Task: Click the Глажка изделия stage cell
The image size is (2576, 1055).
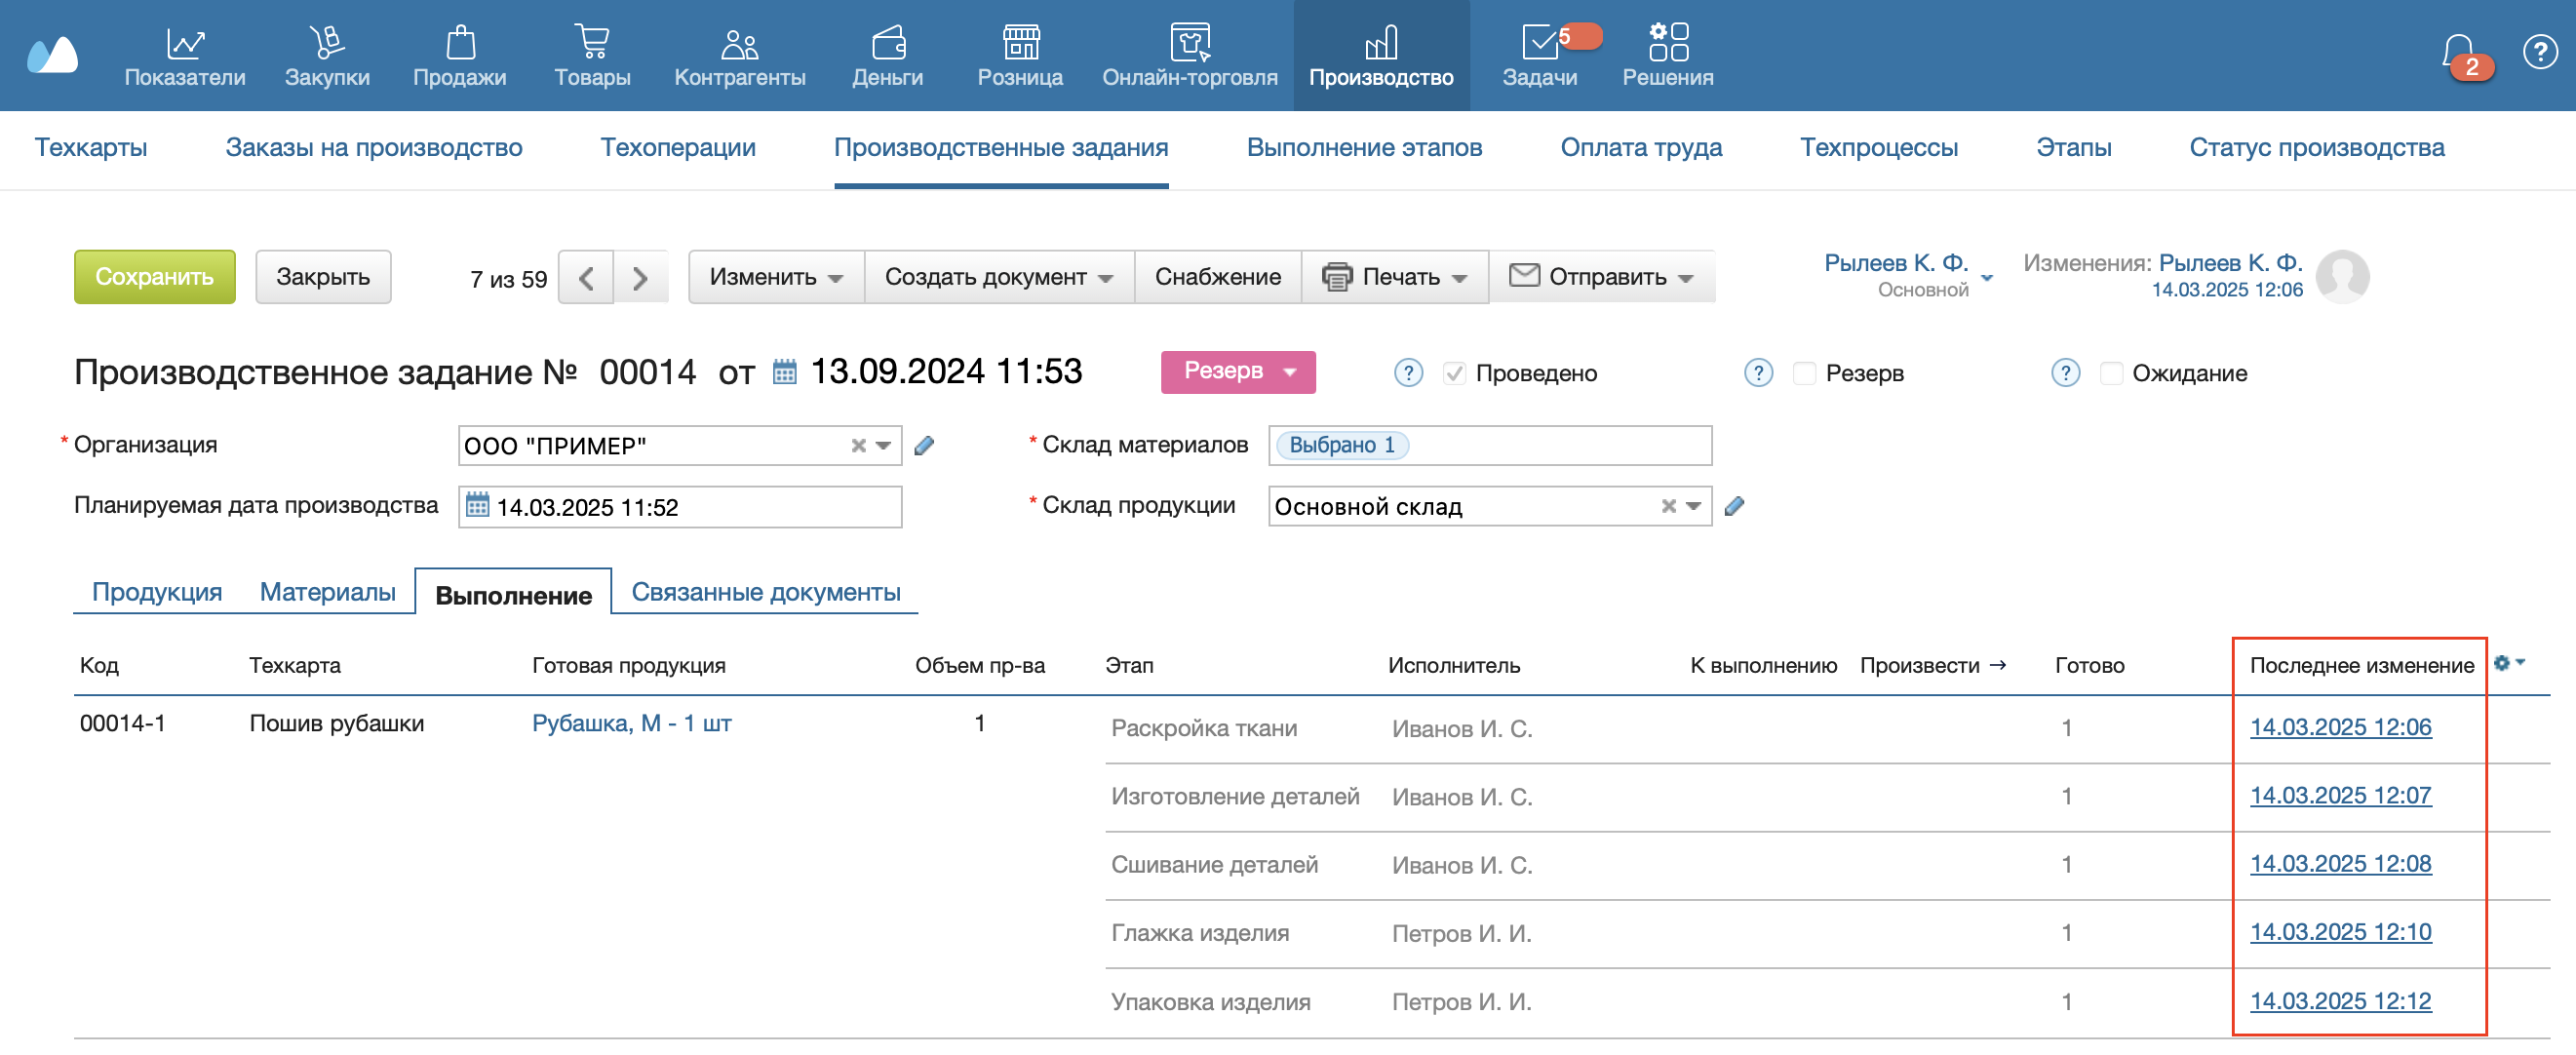Action: pyautogui.click(x=1200, y=933)
